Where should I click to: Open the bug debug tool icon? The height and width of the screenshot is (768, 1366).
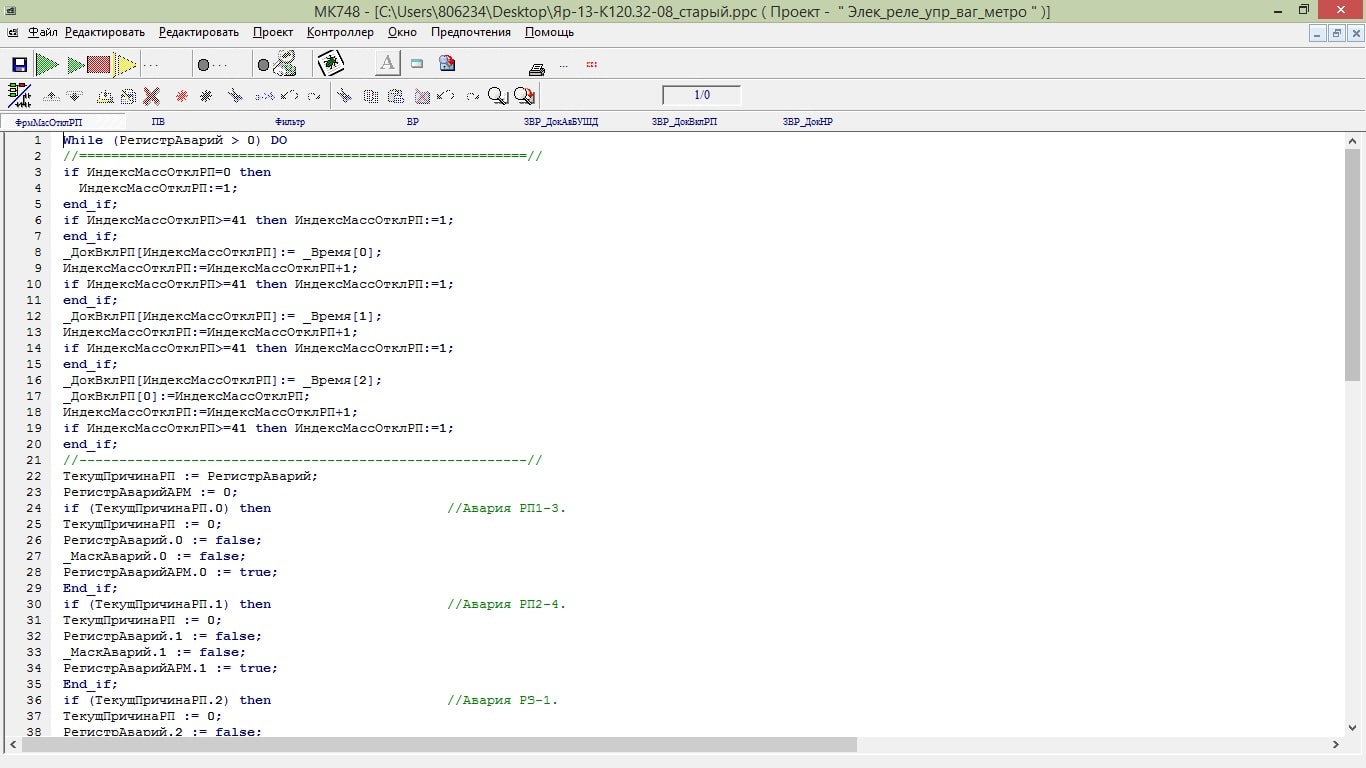pyautogui.click(x=330, y=64)
